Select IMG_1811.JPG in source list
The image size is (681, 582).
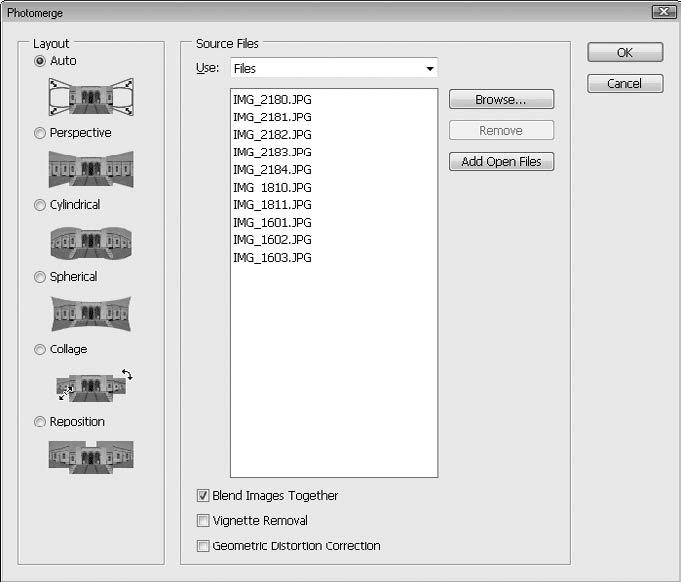point(272,205)
